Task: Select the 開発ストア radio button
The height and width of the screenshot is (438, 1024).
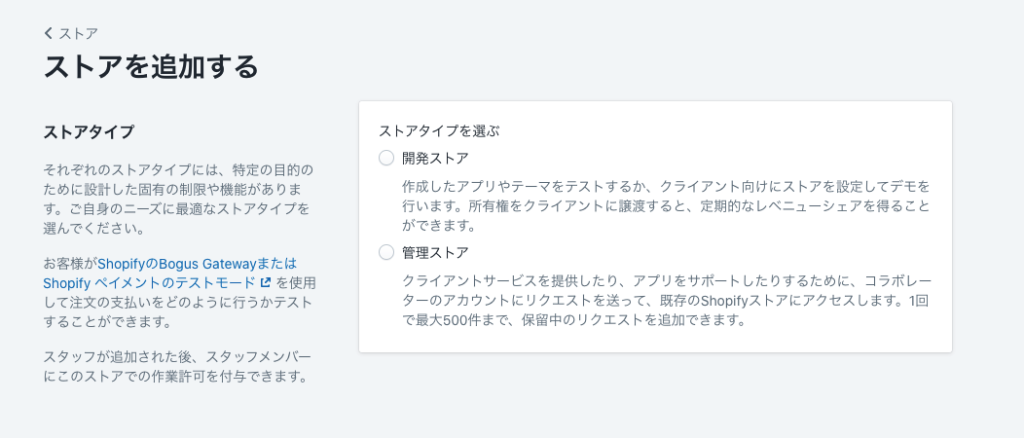Action: coord(387,158)
